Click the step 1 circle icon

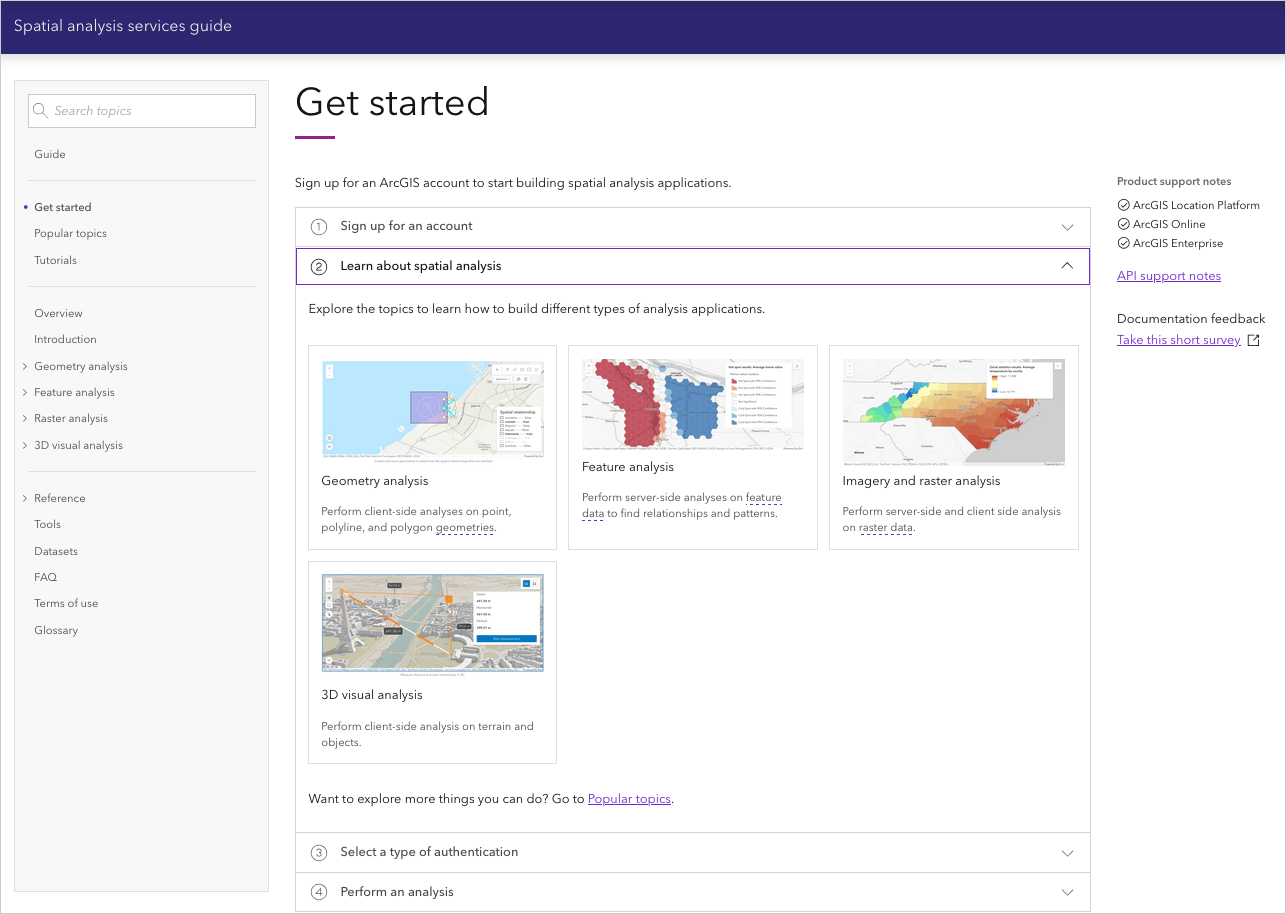[318, 227]
